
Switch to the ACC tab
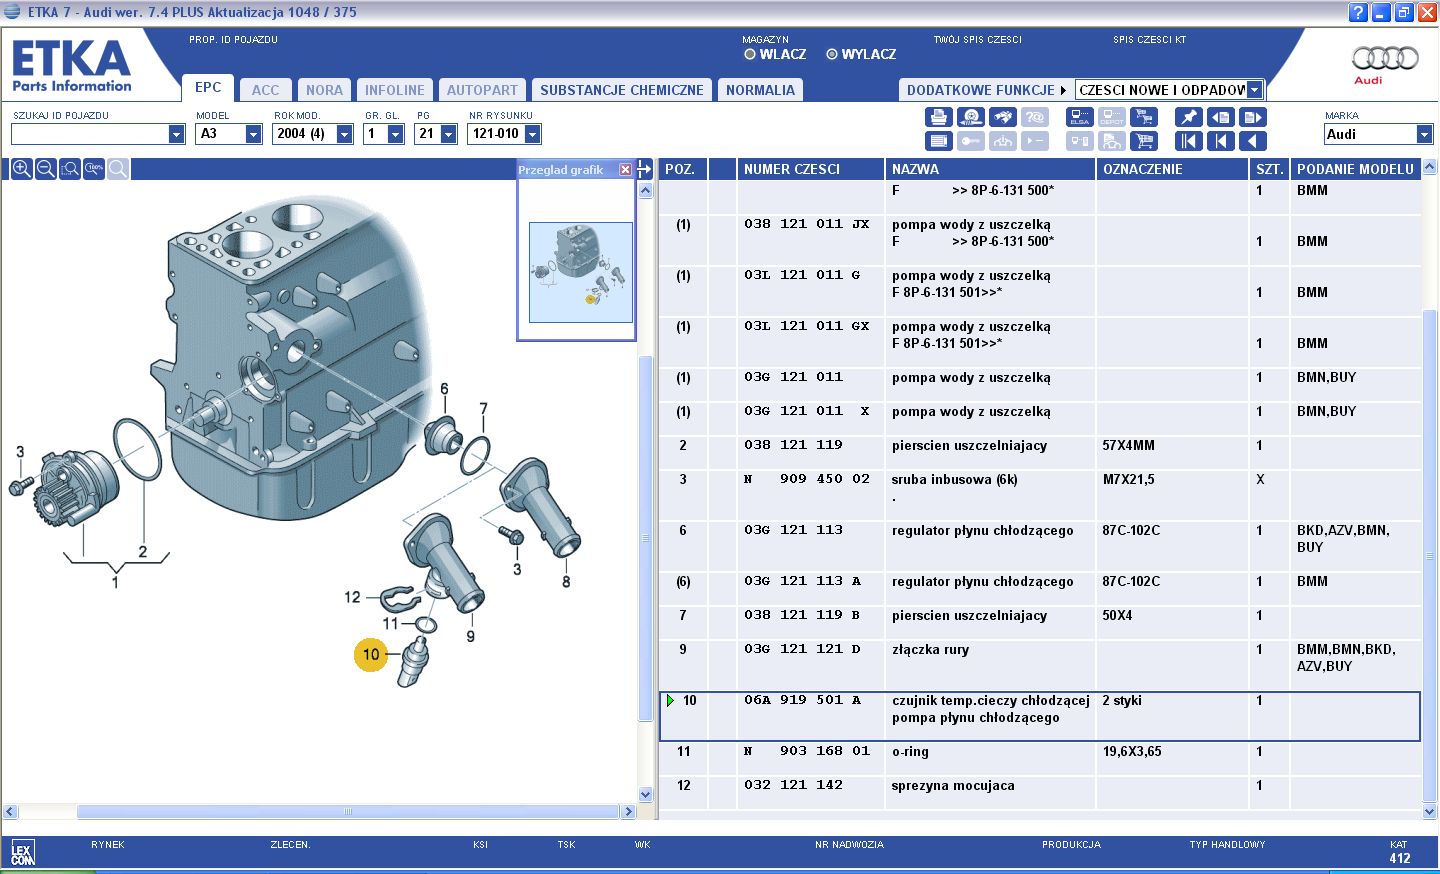click(266, 90)
